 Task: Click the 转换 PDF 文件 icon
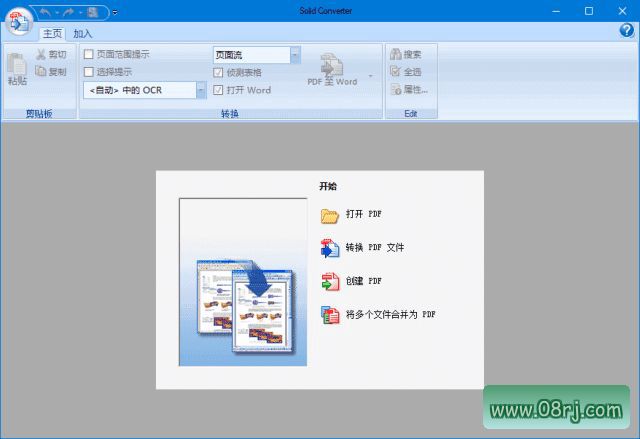coord(330,248)
